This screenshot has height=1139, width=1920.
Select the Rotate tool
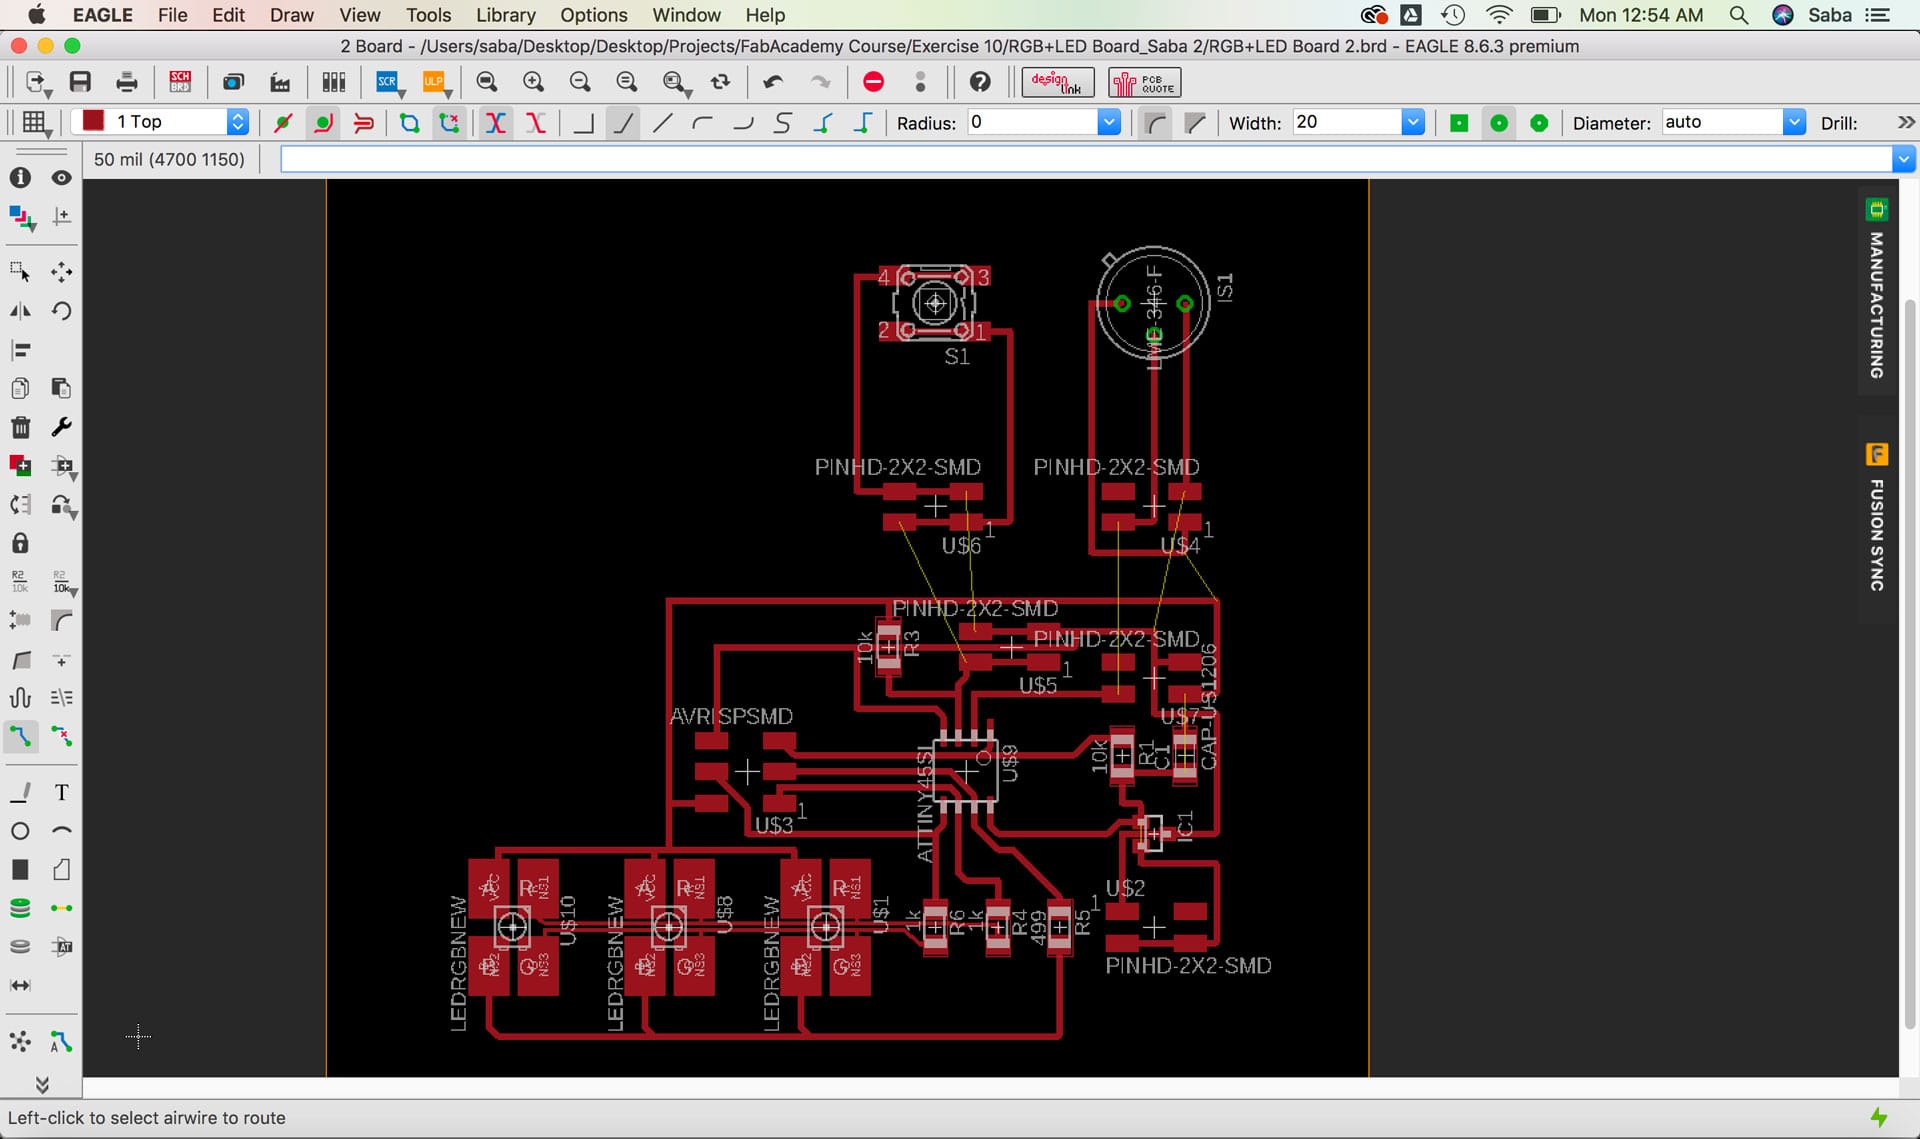[62, 311]
